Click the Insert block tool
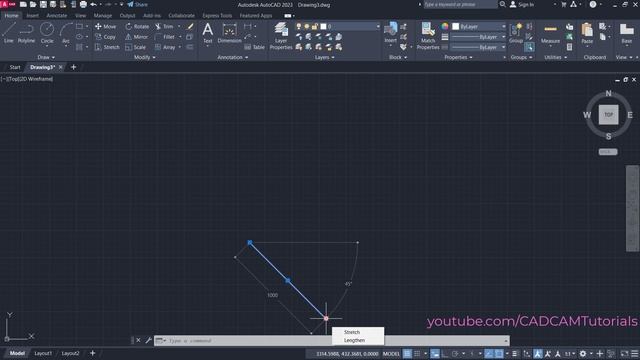Screen dimensions: 640x360 pyautogui.click(x=391, y=33)
